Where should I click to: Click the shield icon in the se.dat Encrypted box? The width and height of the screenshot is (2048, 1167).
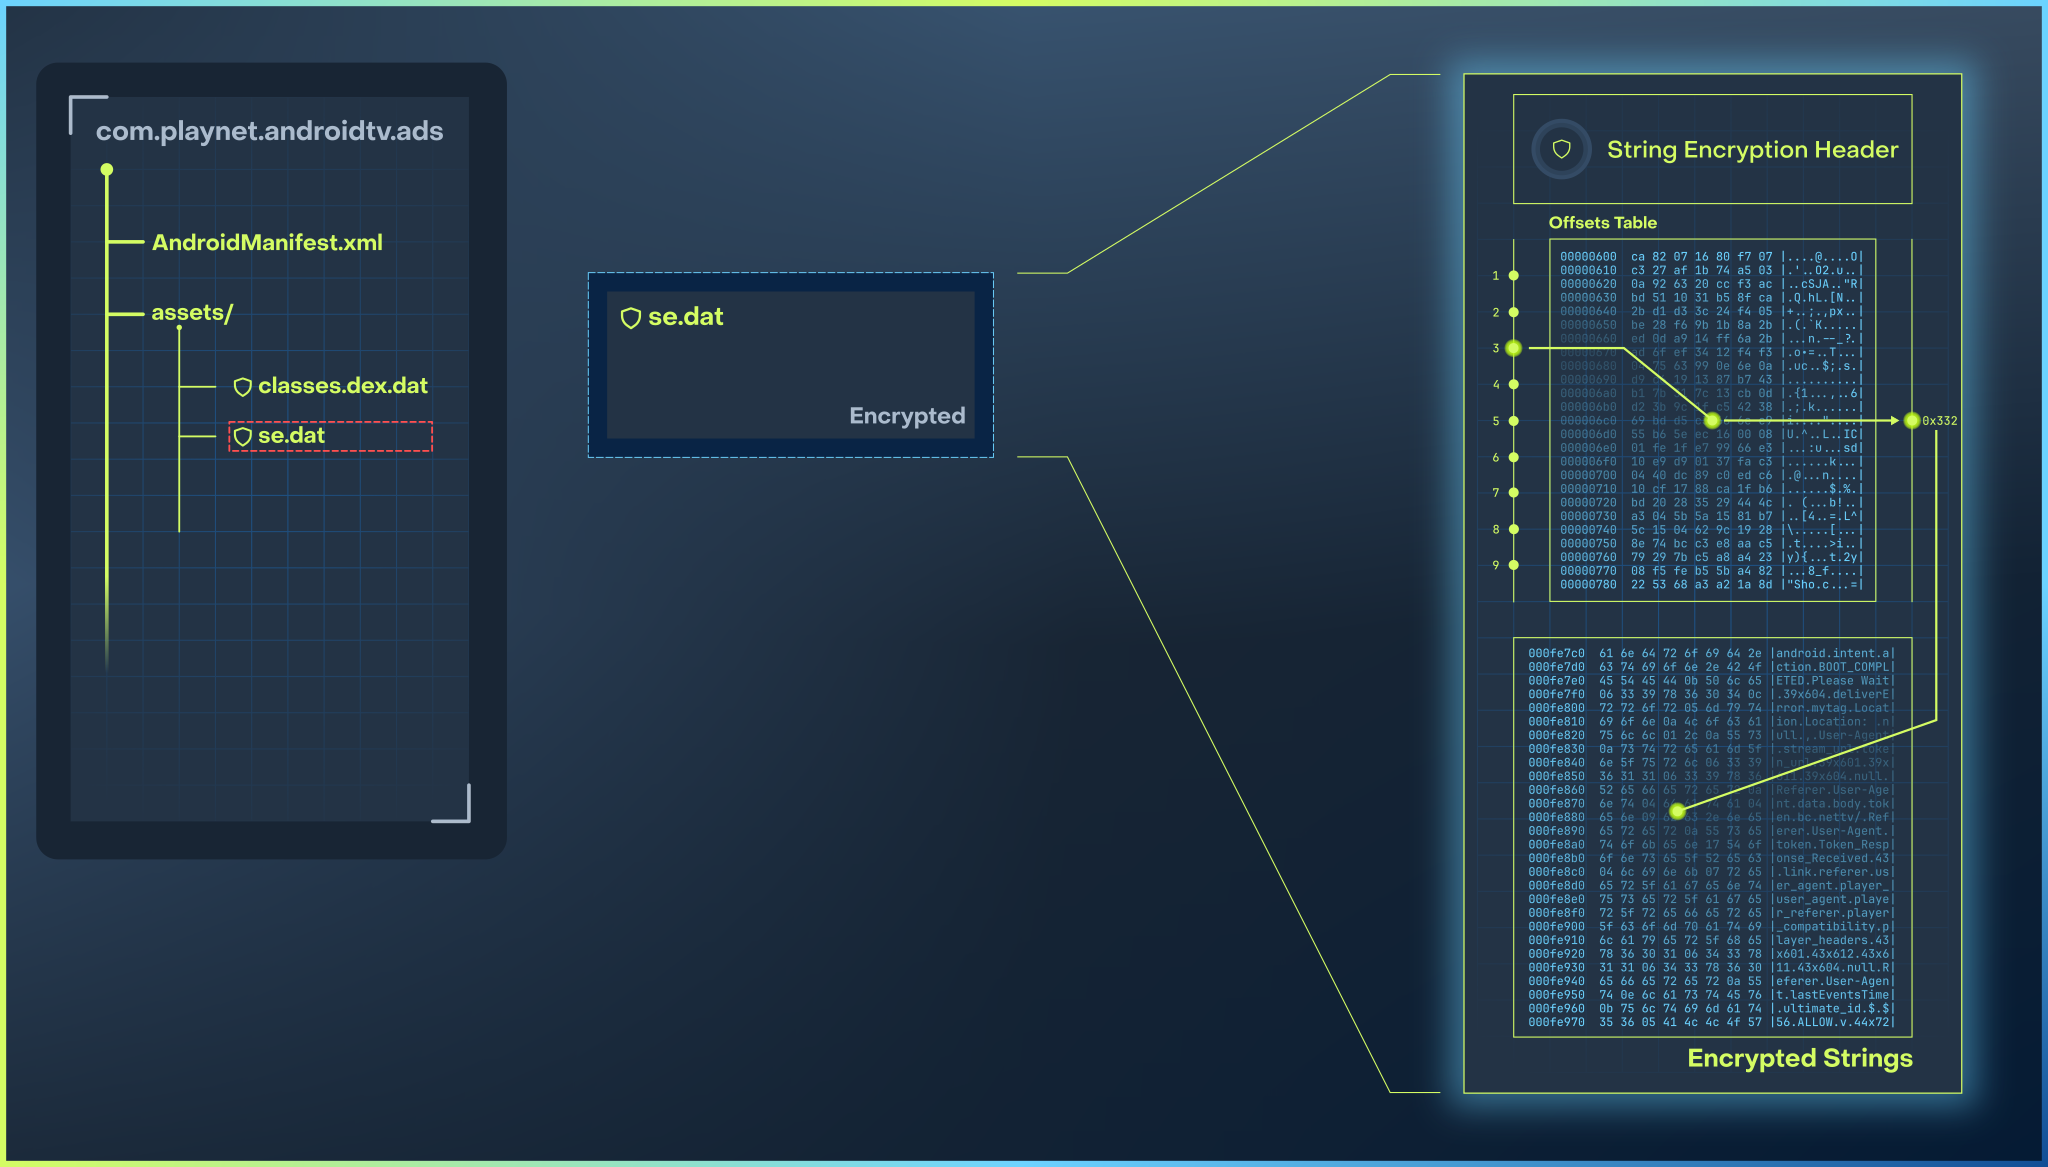(630, 318)
